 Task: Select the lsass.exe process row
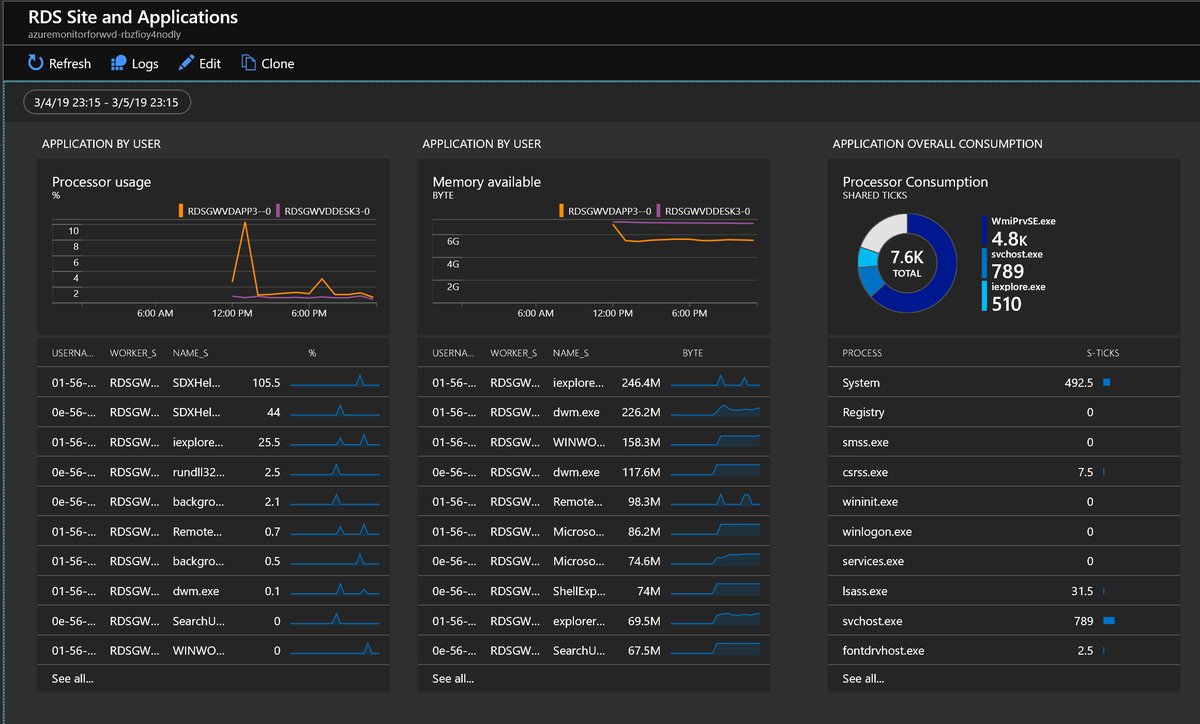[x=1004, y=591]
